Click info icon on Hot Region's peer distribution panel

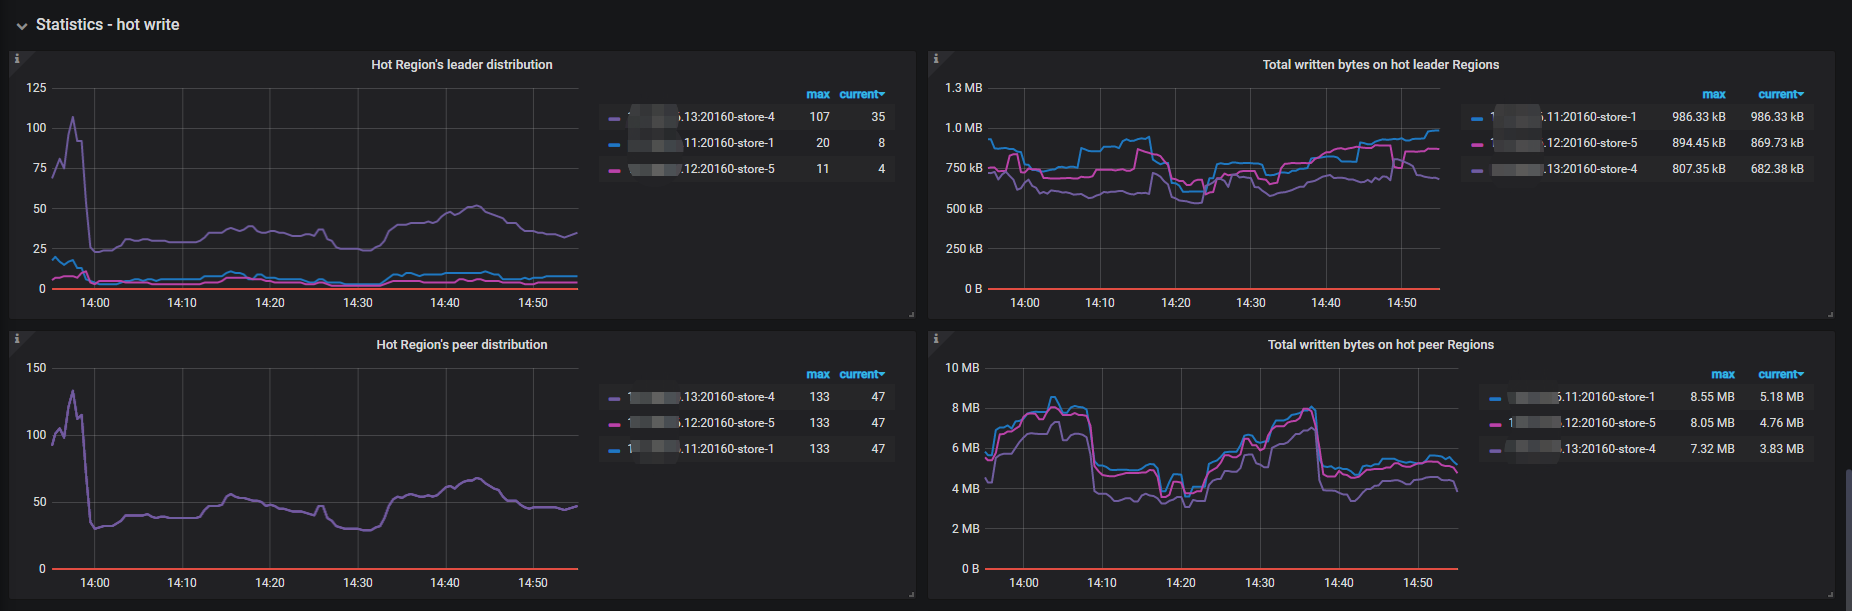pos(17,339)
